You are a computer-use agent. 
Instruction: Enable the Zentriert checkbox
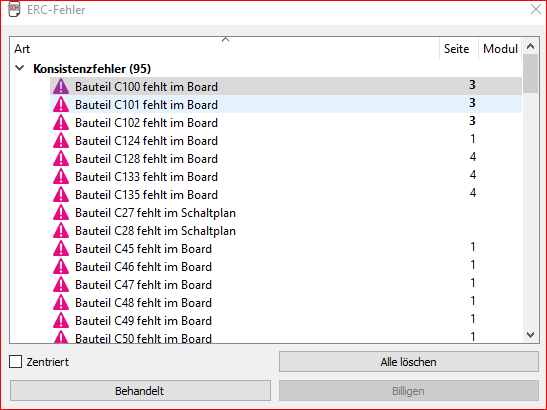pos(15,362)
